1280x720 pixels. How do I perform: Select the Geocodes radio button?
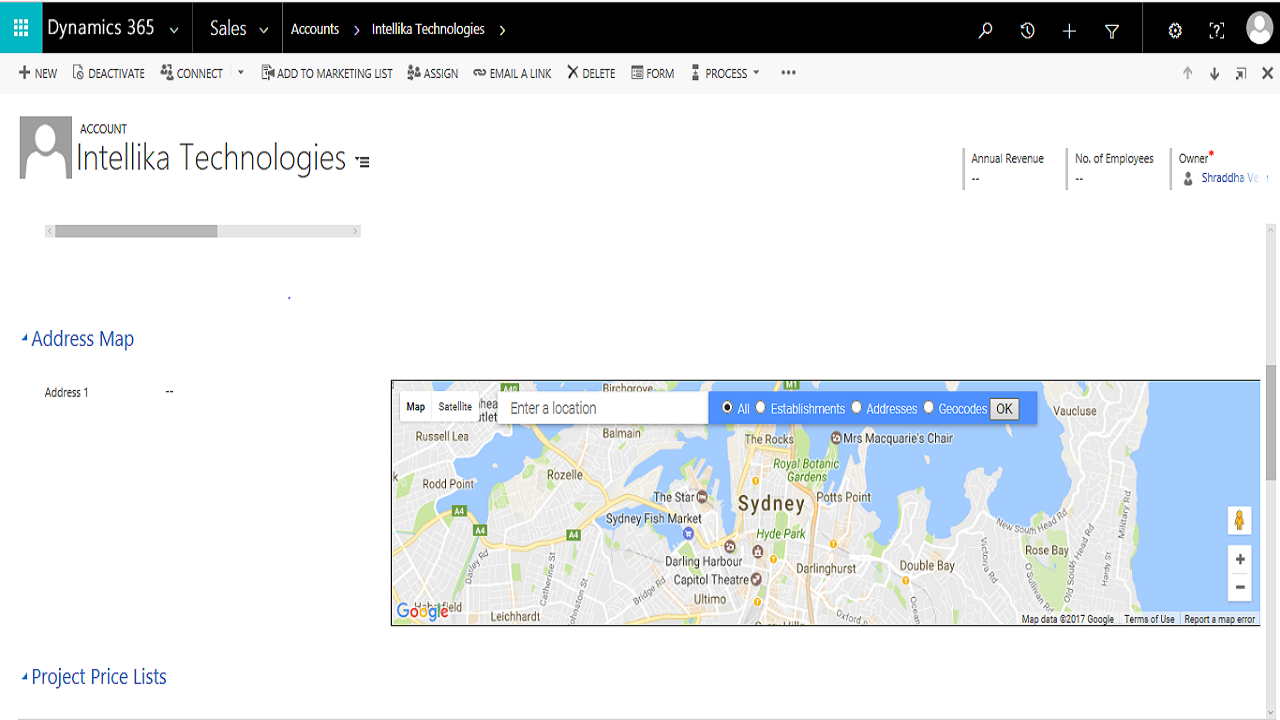point(928,407)
